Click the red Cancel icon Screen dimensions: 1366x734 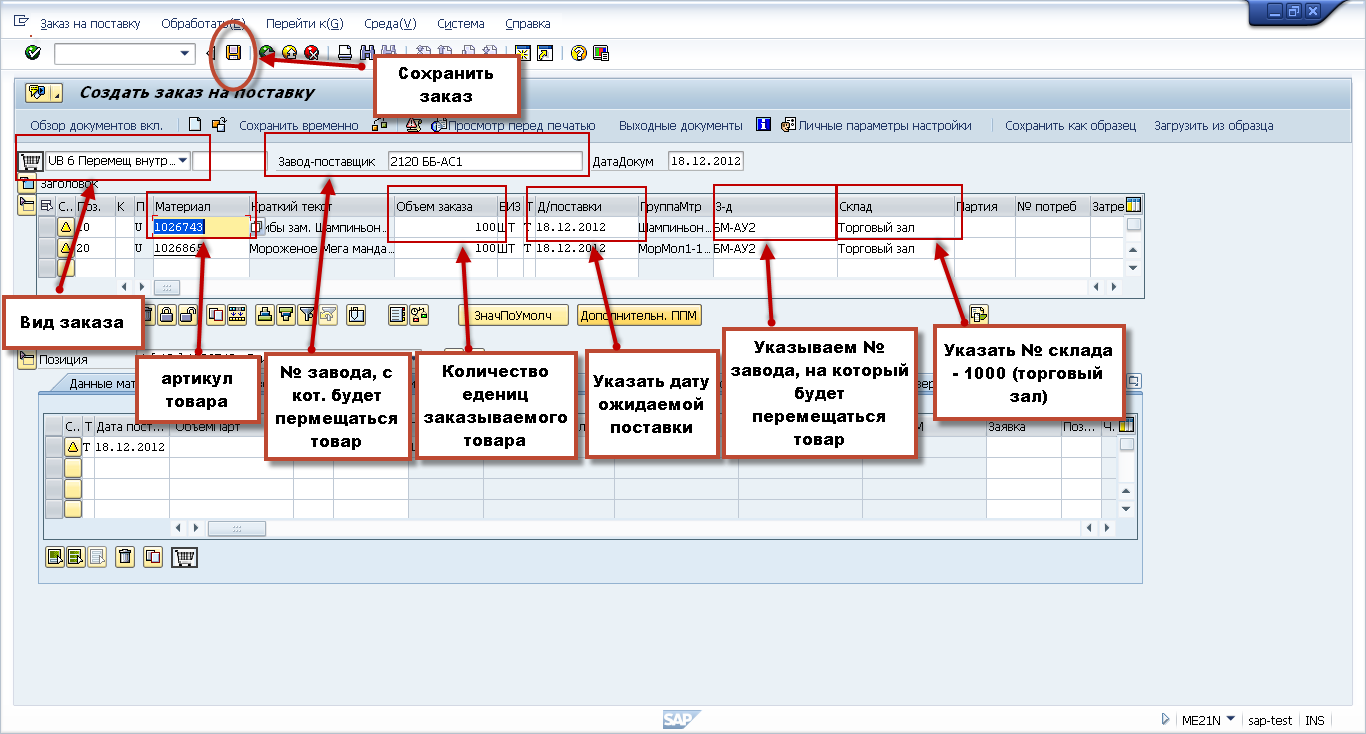point(312,53)
